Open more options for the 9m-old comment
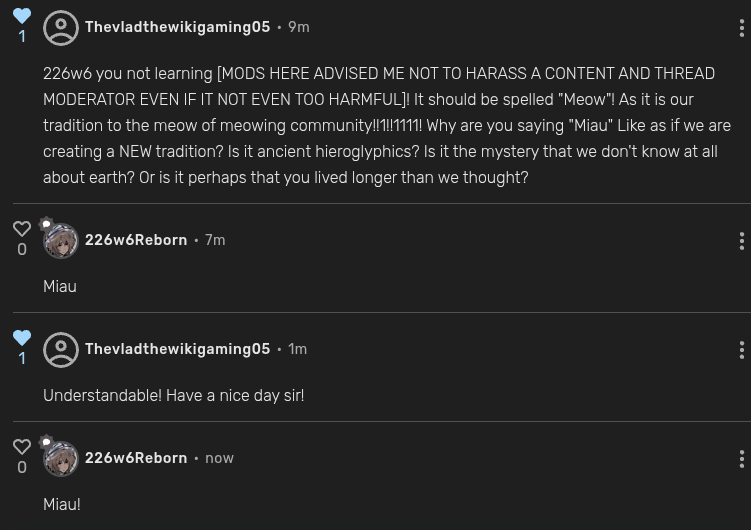 click(741, 28)
